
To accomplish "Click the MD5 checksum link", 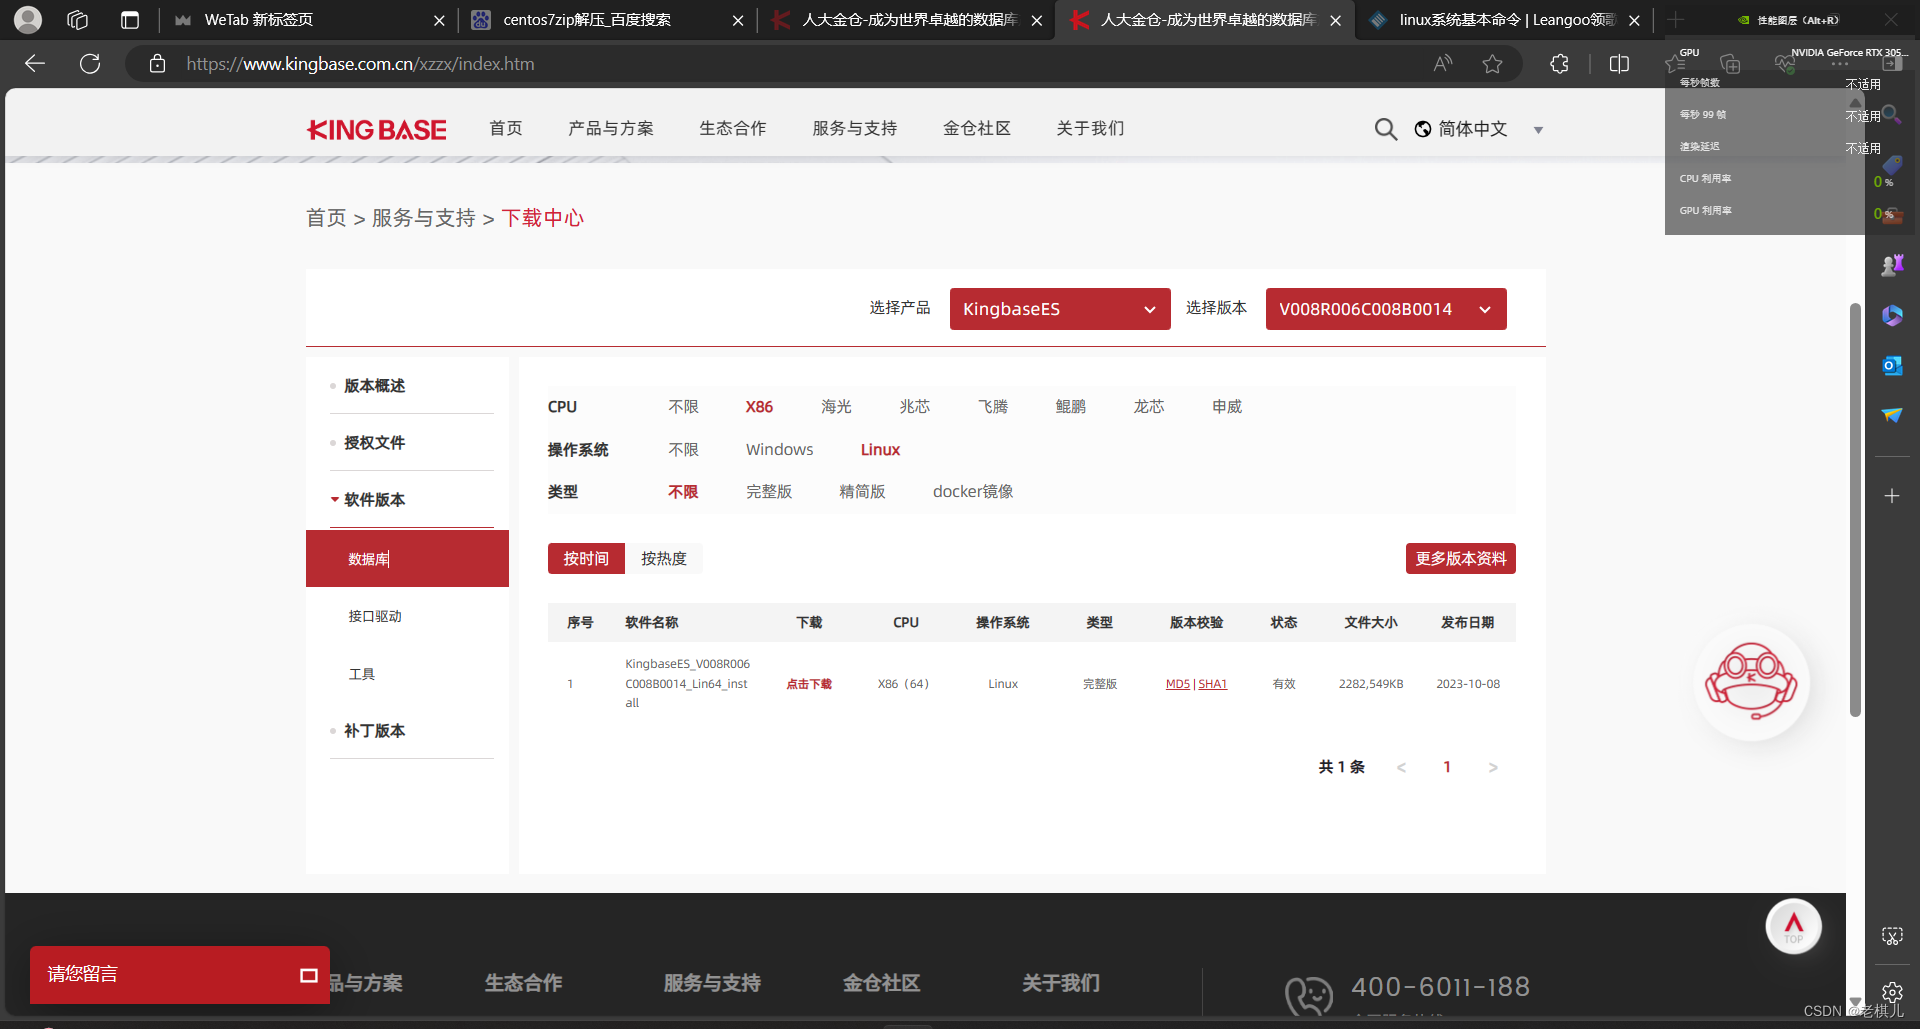I will pyautogui.click(x=1176, y=684).
